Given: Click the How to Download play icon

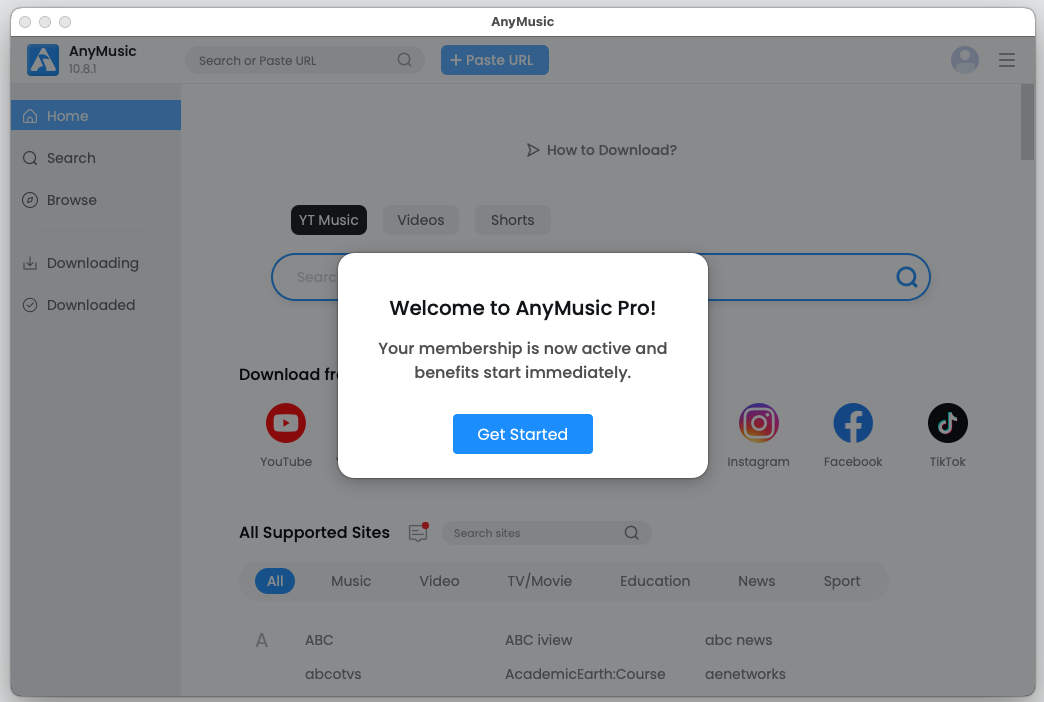Looking at the screenshot, I should pos(533,150).
